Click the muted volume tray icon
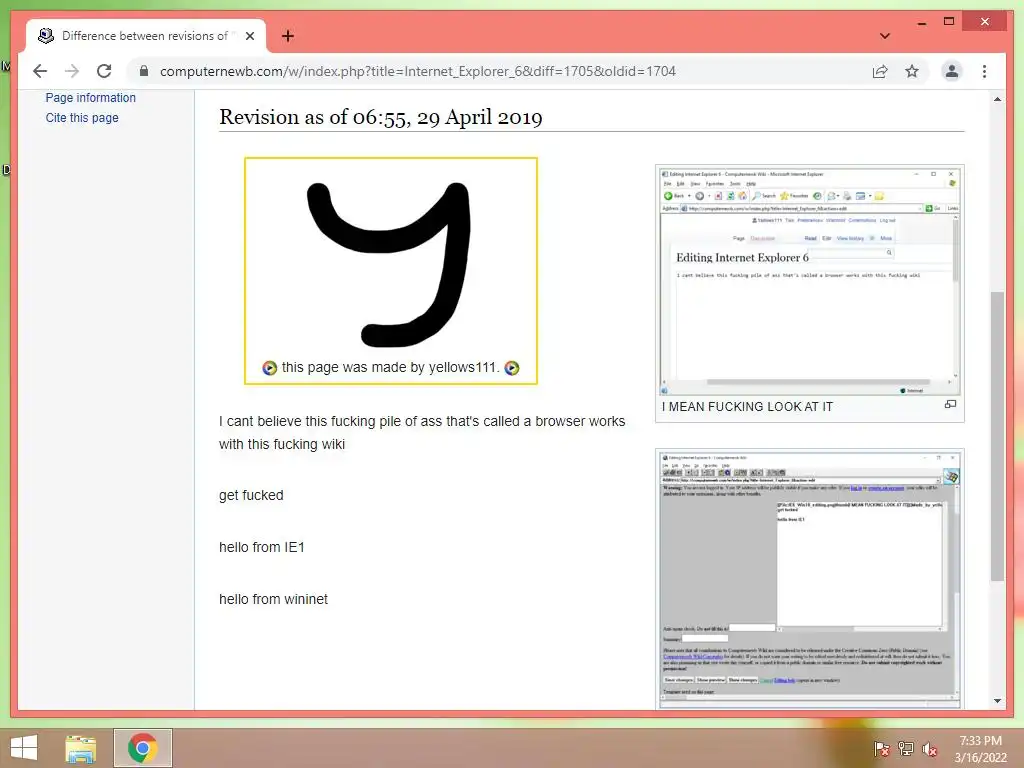 coord(930,749)
